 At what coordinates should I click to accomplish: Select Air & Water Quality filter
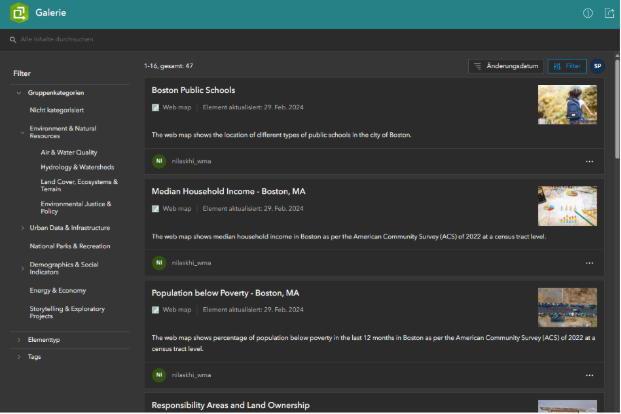69,153
